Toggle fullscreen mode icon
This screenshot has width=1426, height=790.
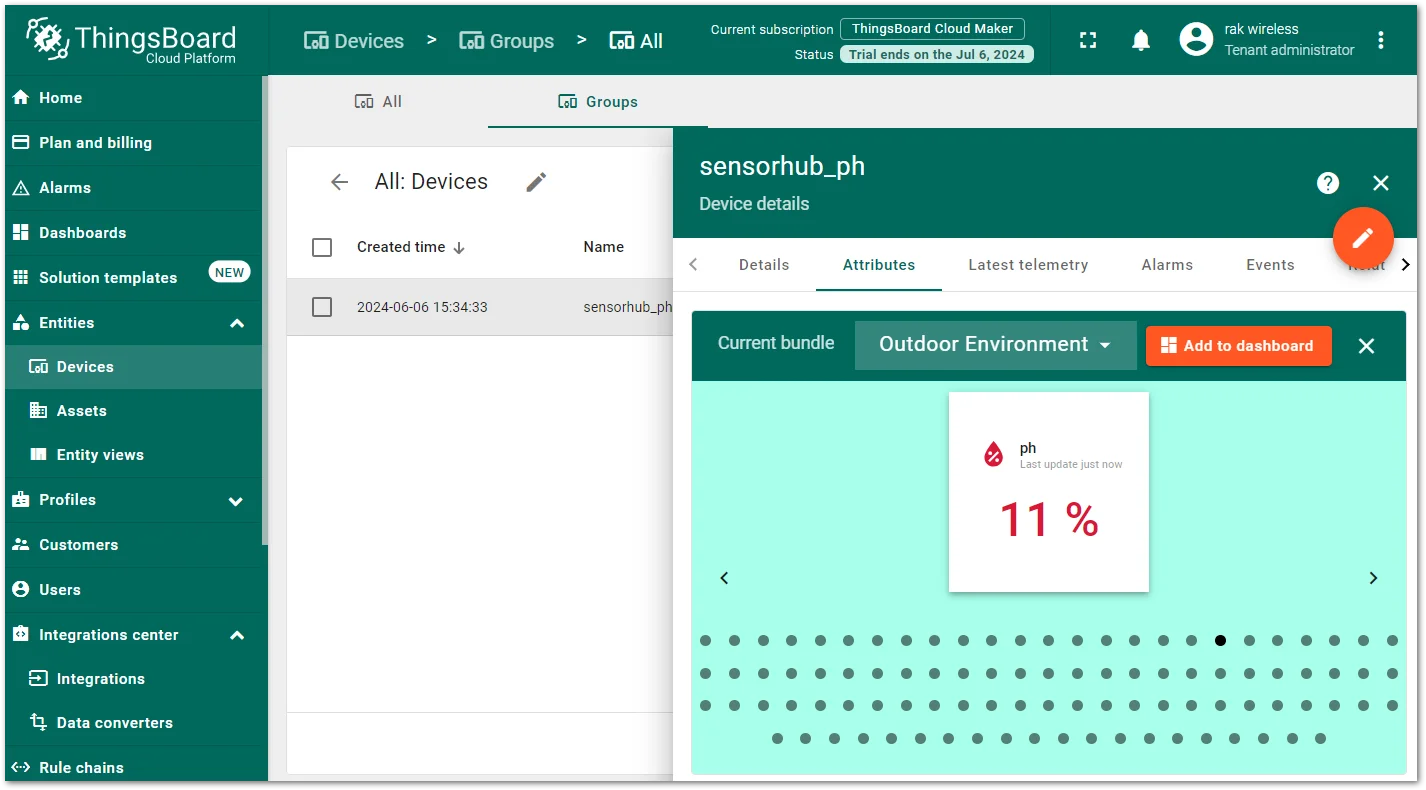pos(1088,40)
